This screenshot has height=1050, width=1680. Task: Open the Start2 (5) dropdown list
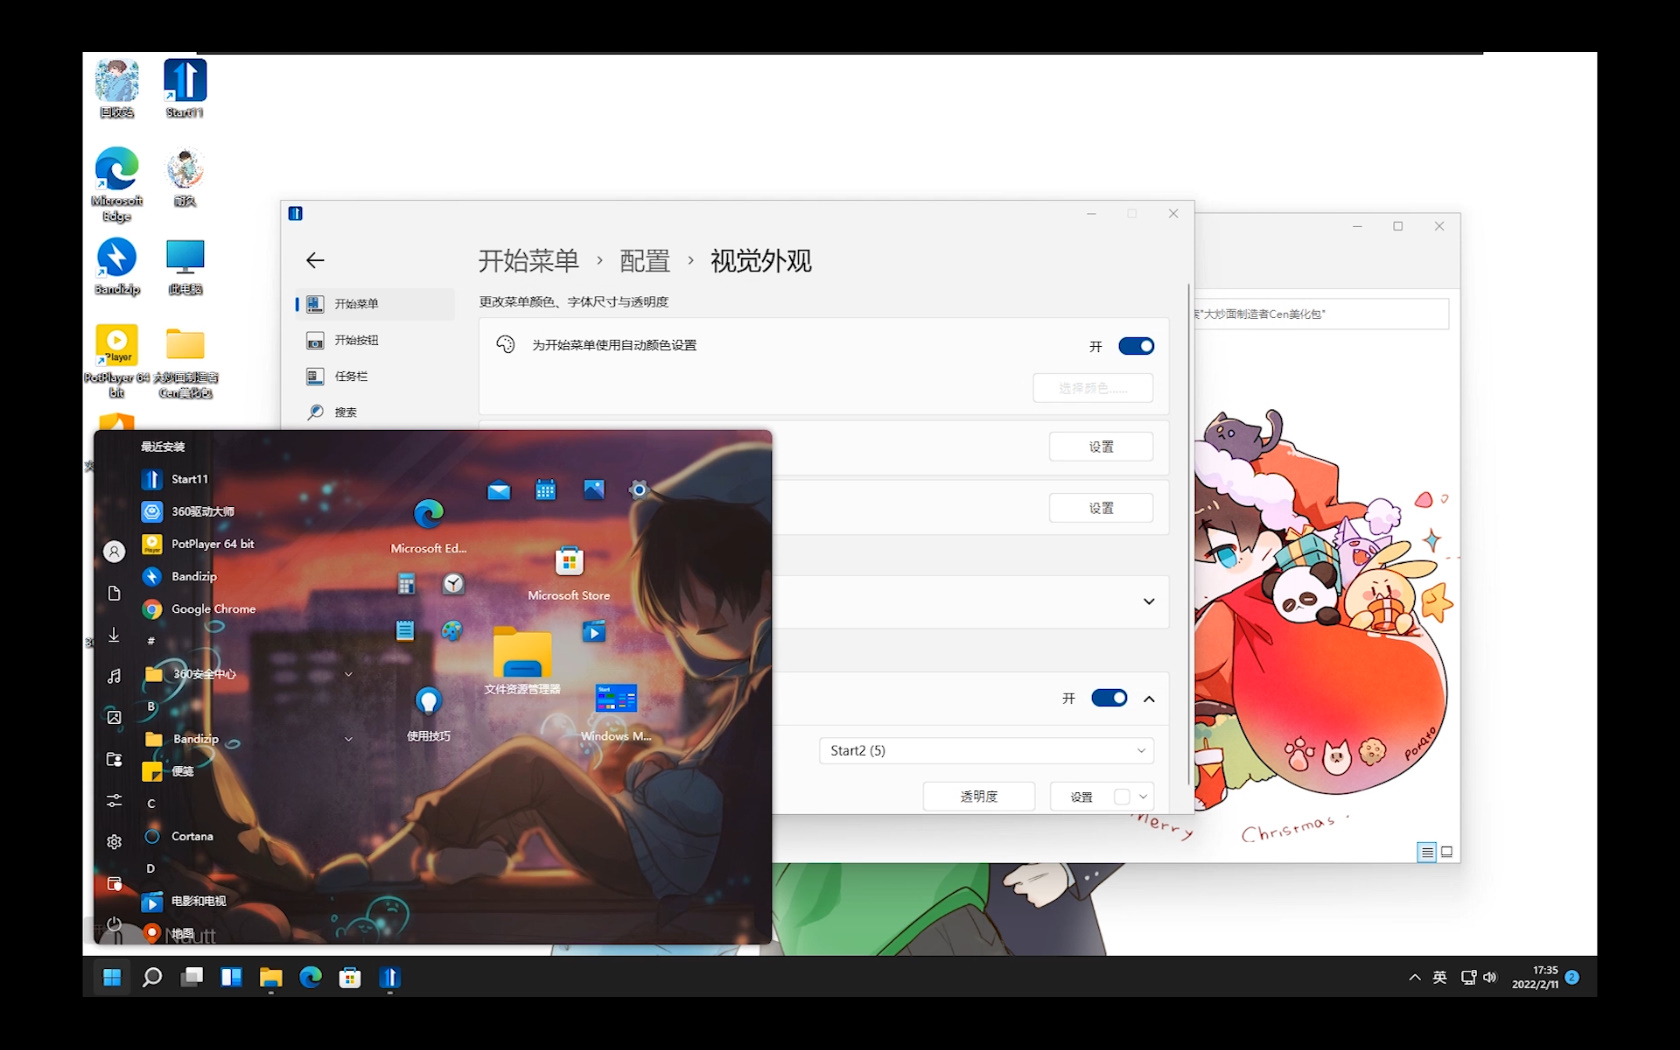(x=986, y=751)
